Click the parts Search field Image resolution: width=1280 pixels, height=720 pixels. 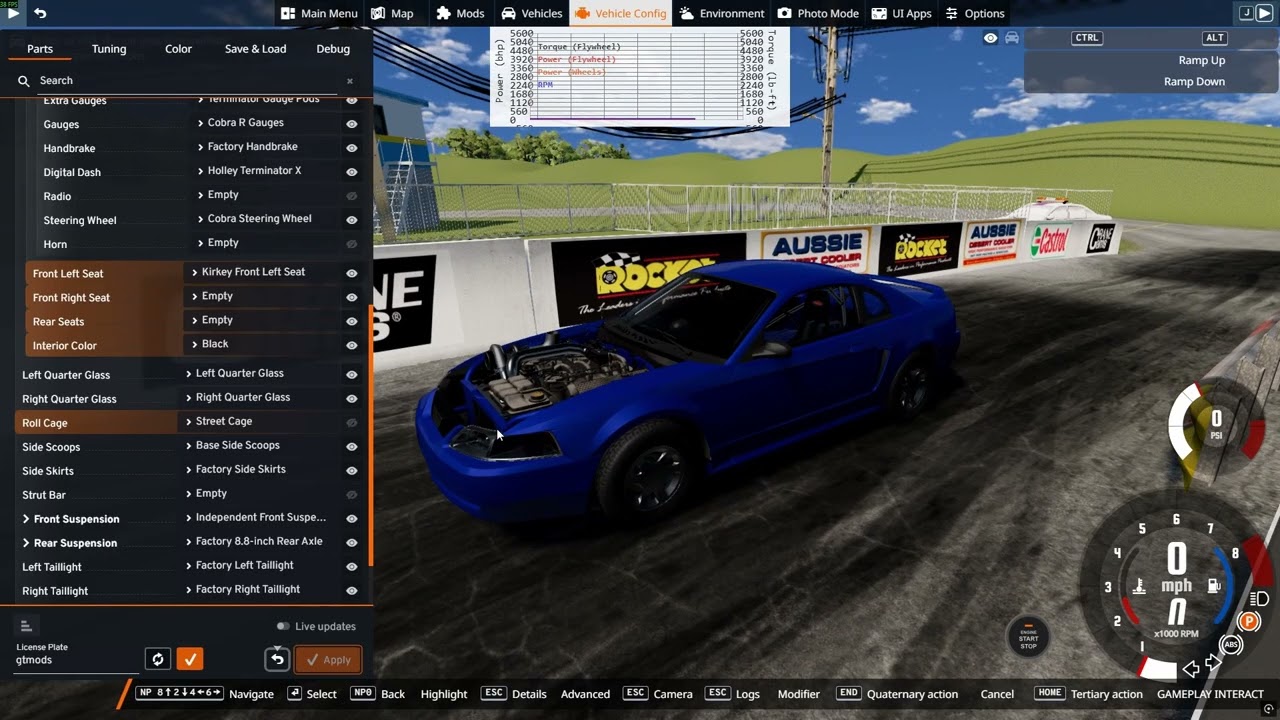[x=190, y=80]
